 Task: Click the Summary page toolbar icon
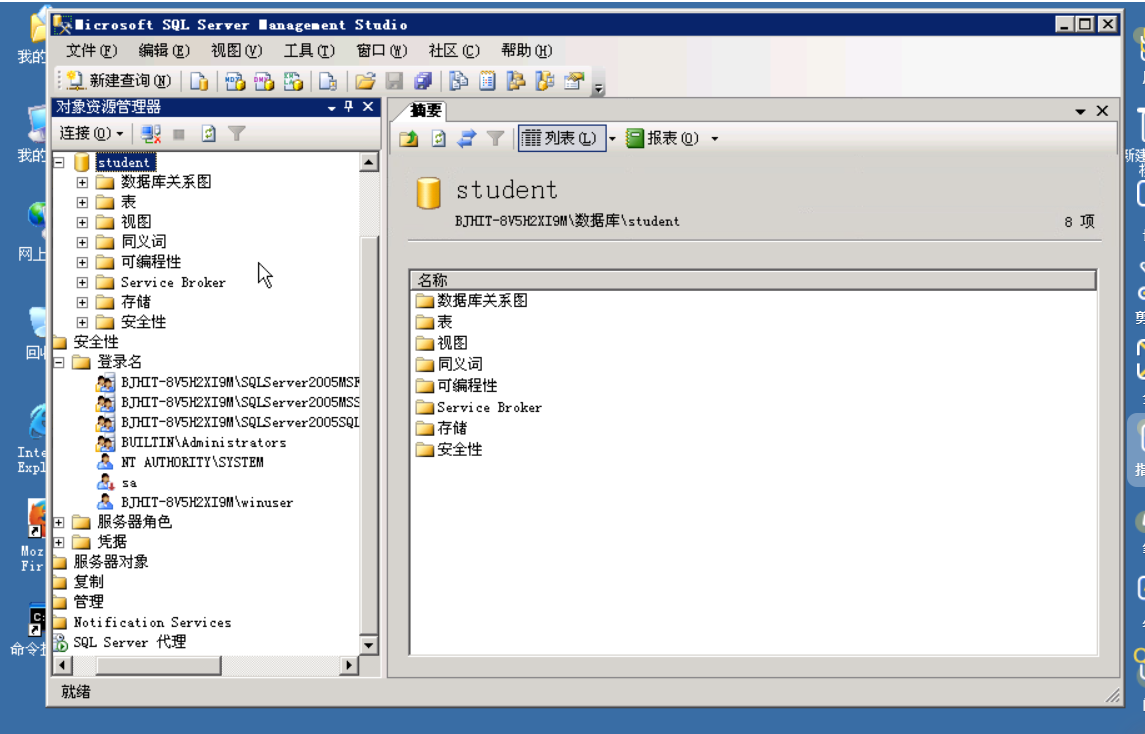pos(487,80)
